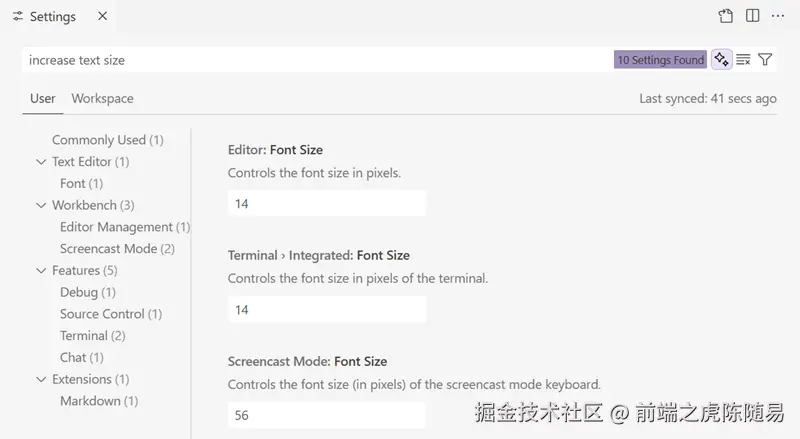The width and height of the screenshot is (800, 439).
Task: Select the User settings tab
Action: click(43, 98)
